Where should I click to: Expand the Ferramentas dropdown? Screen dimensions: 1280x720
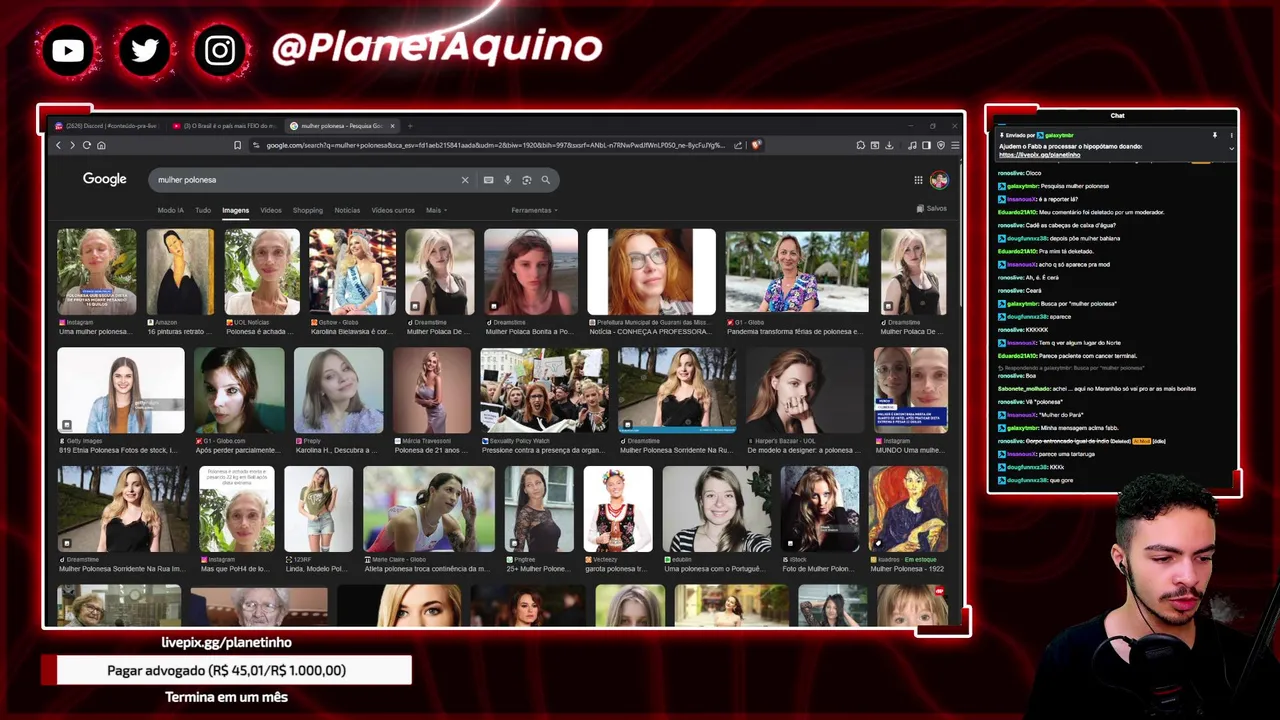click(x=534, y=210)
